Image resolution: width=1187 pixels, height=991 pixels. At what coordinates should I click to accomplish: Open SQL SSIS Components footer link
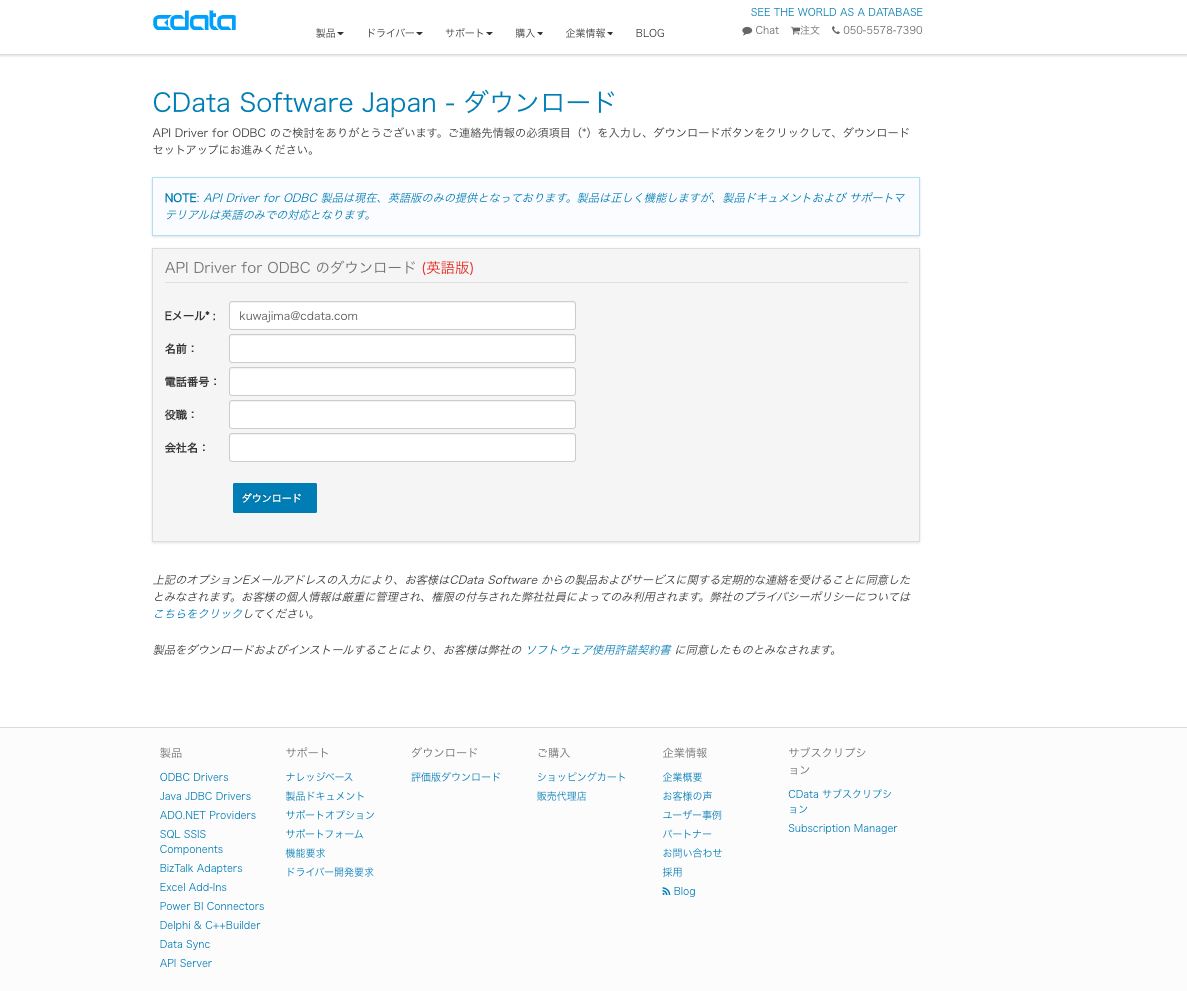(191, 842)
